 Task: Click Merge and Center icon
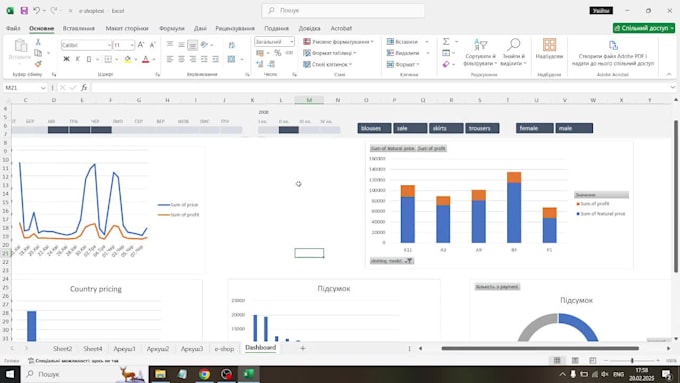pos(232,59)
